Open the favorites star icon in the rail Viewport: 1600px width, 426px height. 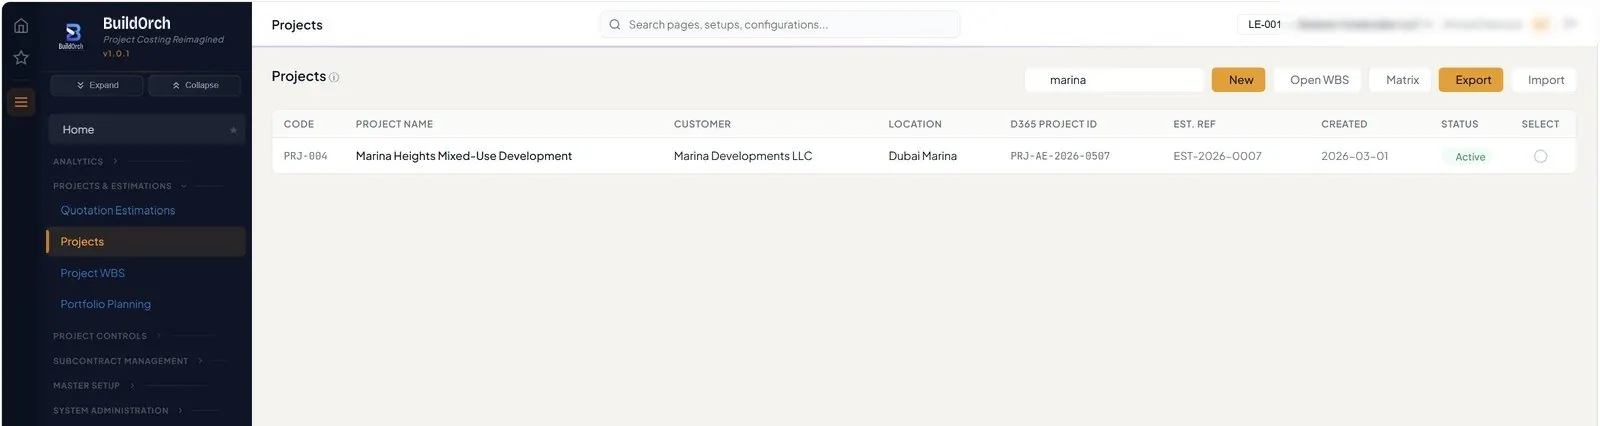[21, 58]
